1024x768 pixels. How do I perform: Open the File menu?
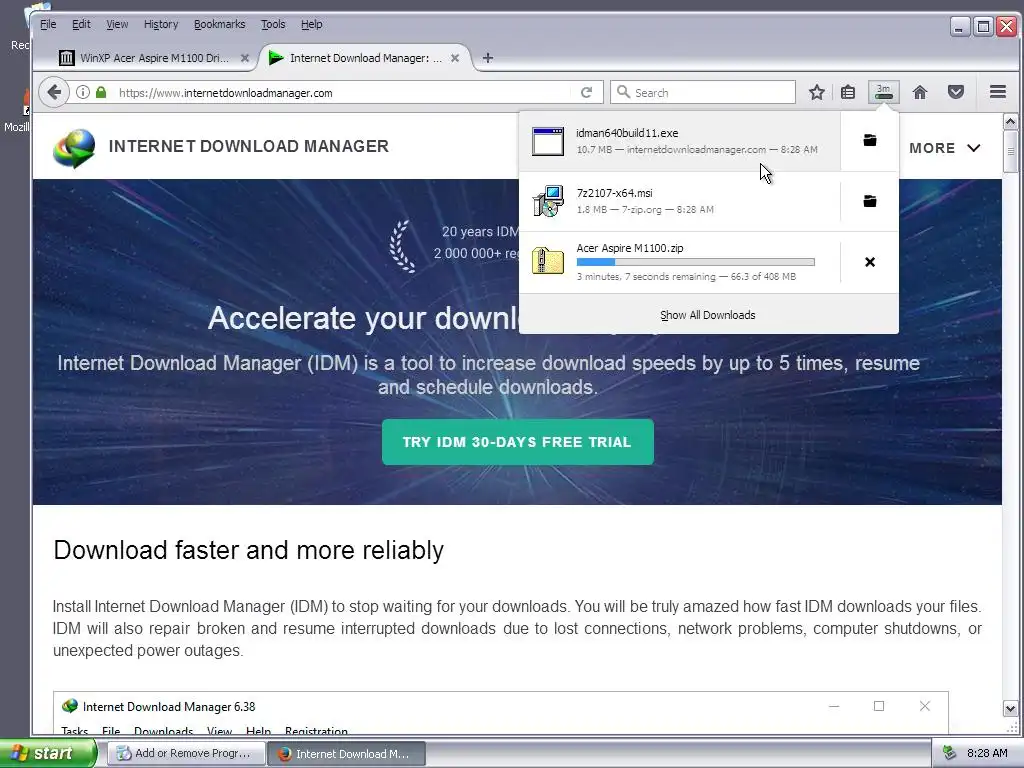click(48, 24)
